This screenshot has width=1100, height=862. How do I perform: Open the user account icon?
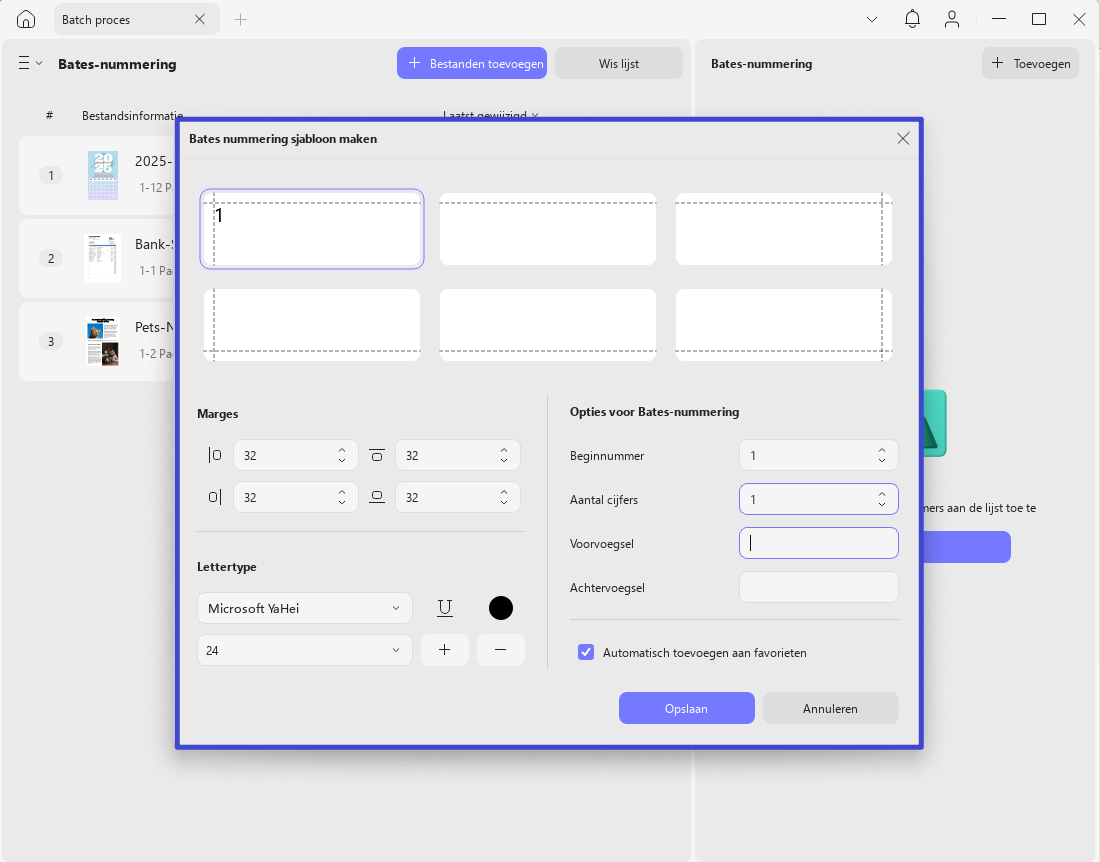click(x=952, y=19)
